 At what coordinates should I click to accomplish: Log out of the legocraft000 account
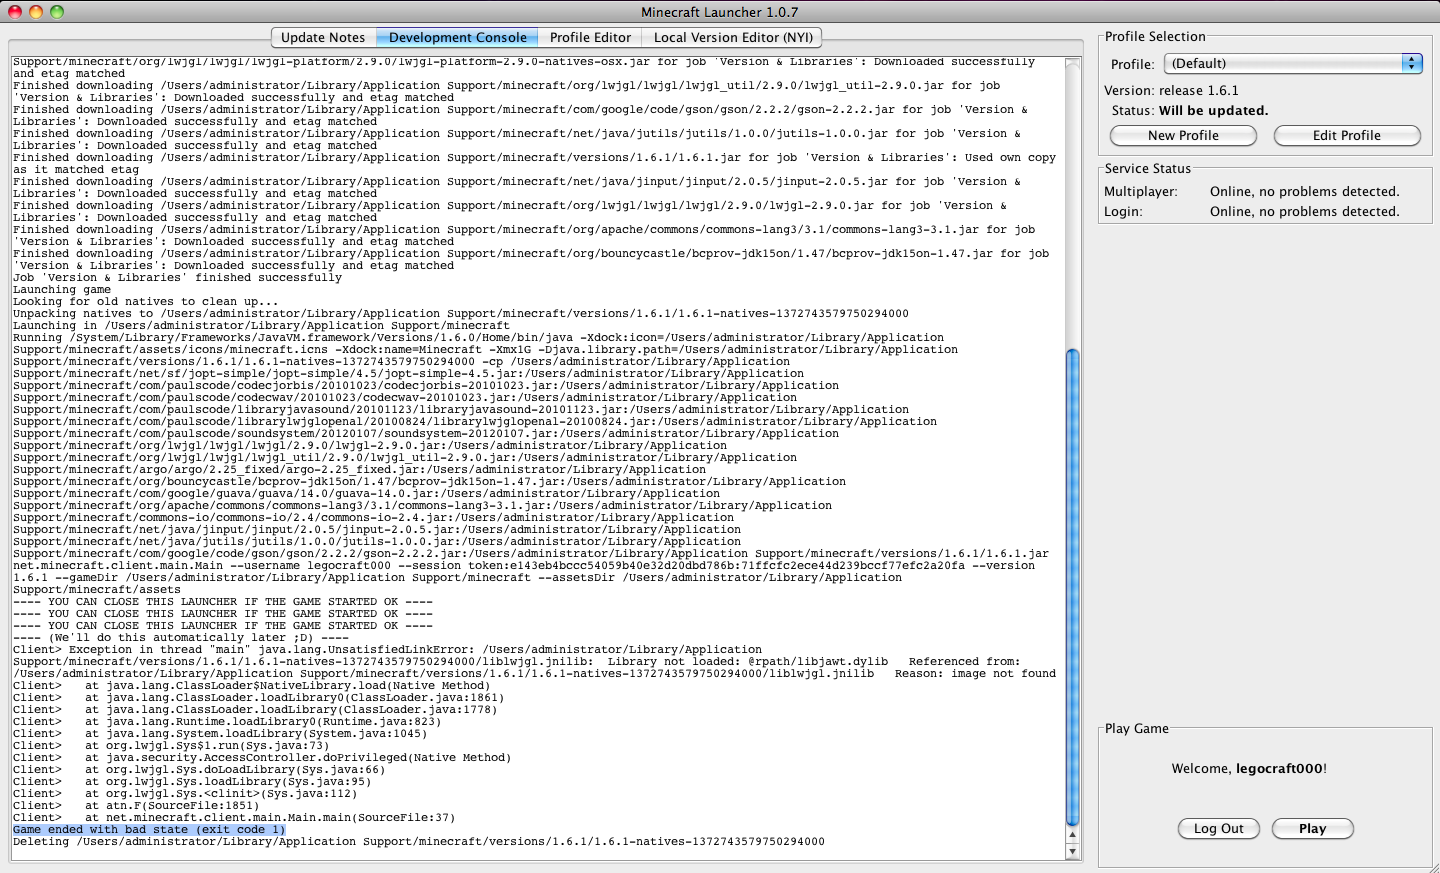point(1218,829)
